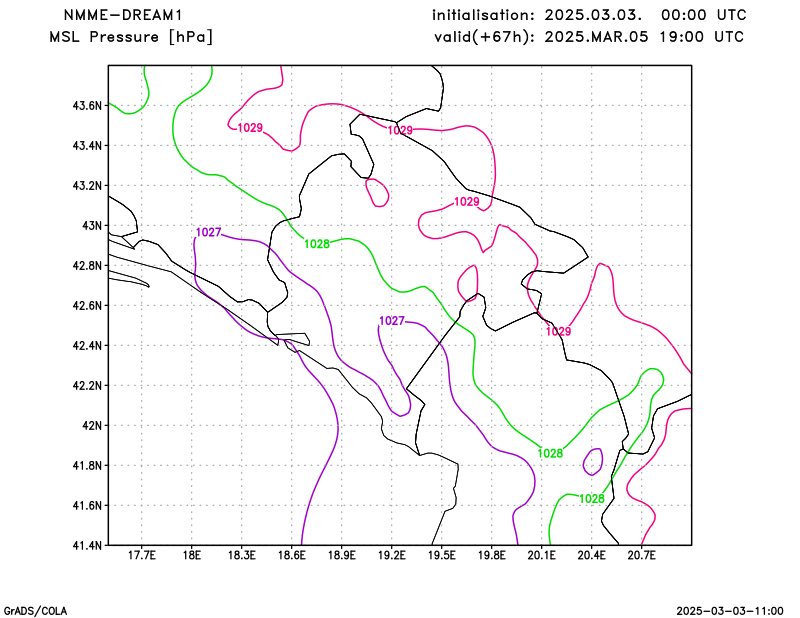The height and width of the screenshot is (618, 800).
Task: Click the 42.4N latitude axis label
Action: (x=87, y=345)
